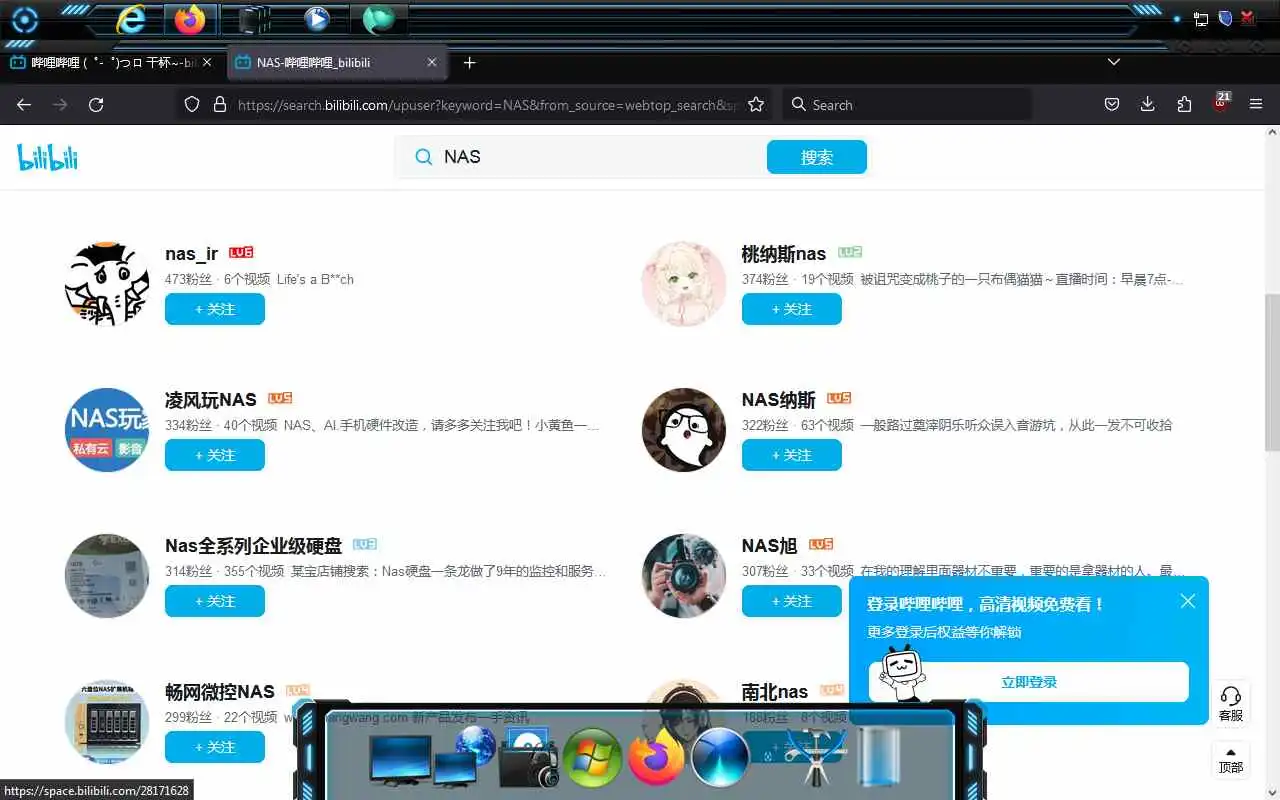
Task: Follow user 畅网微控NAS
Action: pyautogui.click(x=215, y=747)
